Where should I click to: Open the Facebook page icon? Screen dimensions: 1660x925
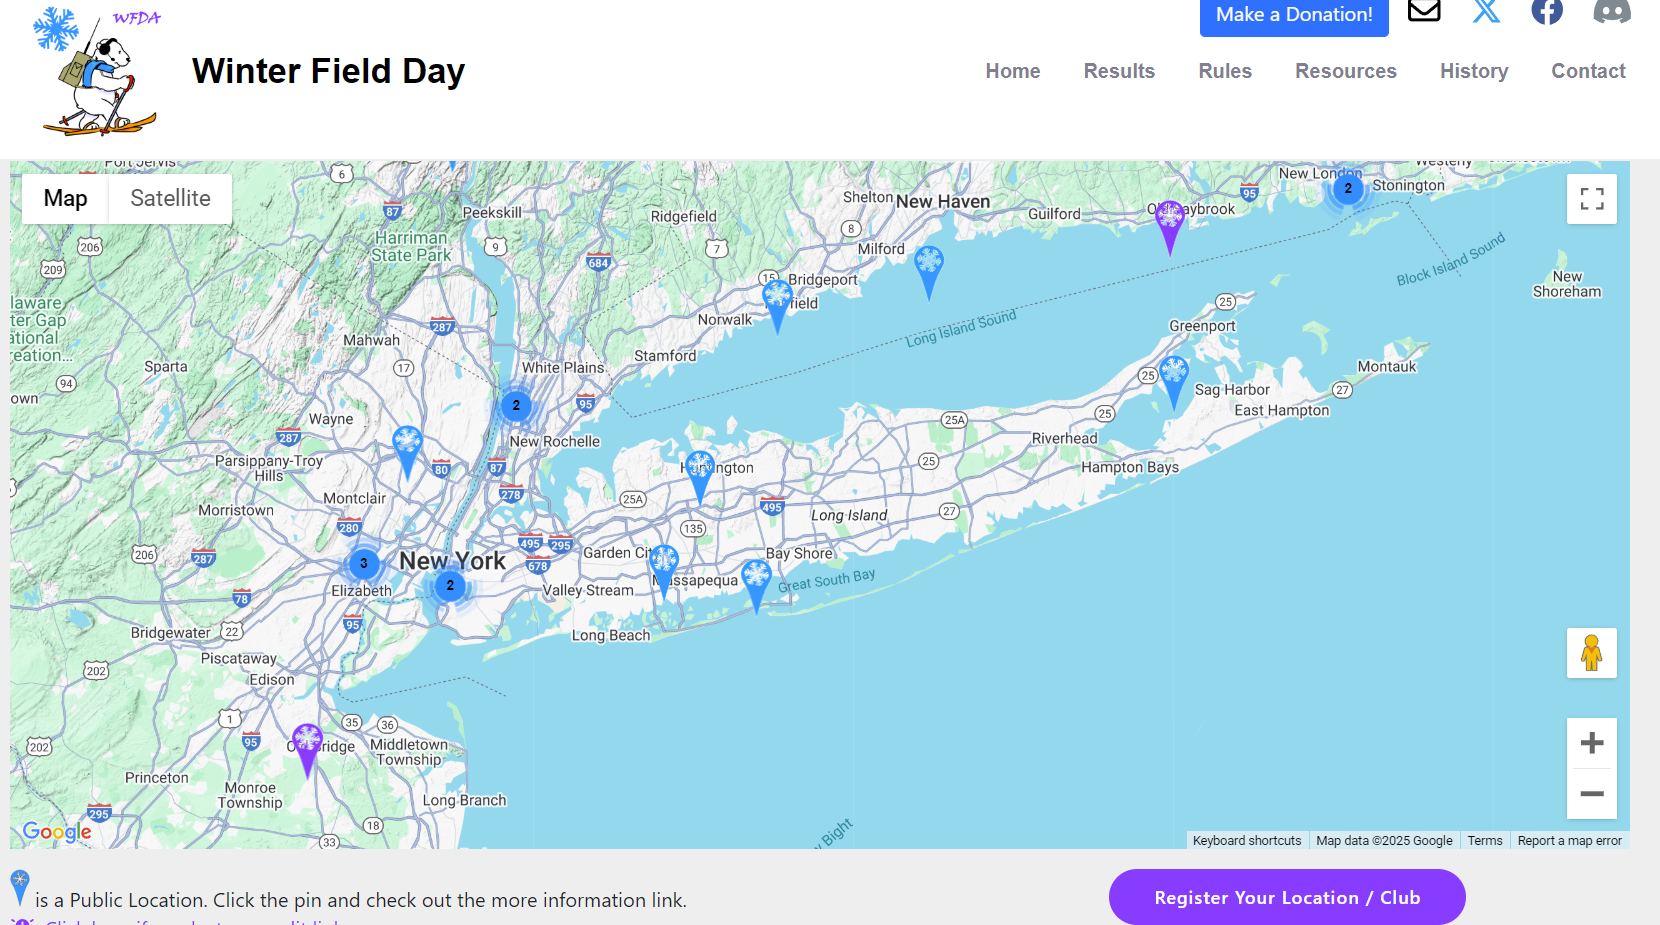pyautogui.click(x=1547, y=12)
